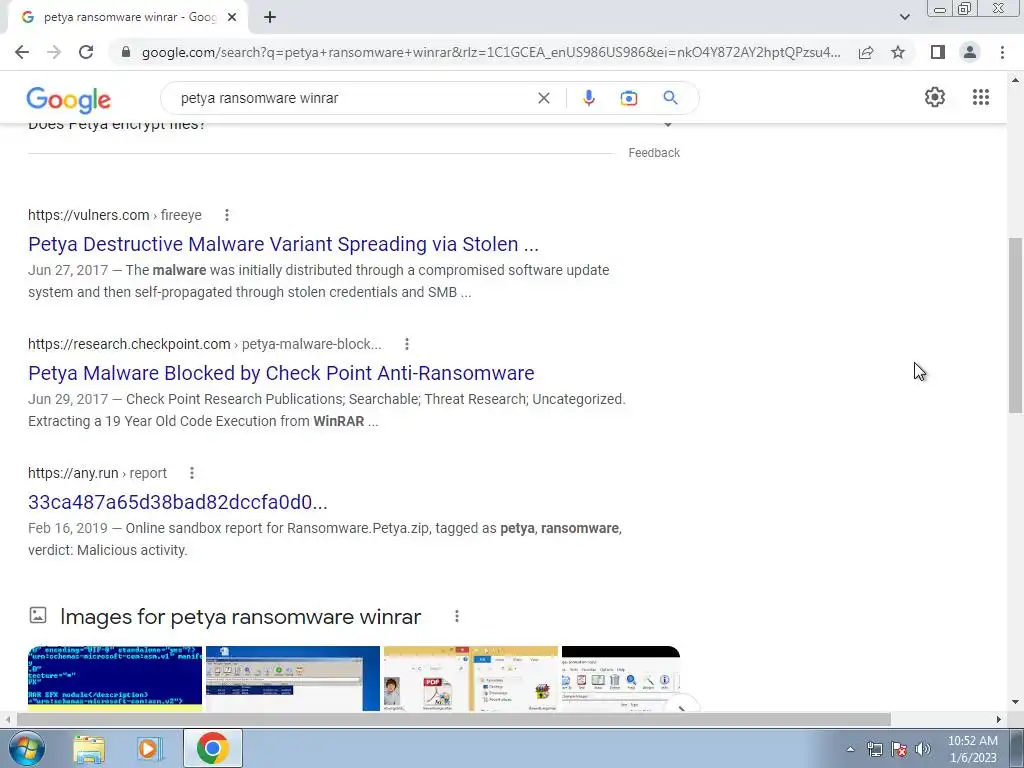Open the WinRAR window image thumbnail
The width and height of the screenshot is (1024, 768).
pos(293,678)
